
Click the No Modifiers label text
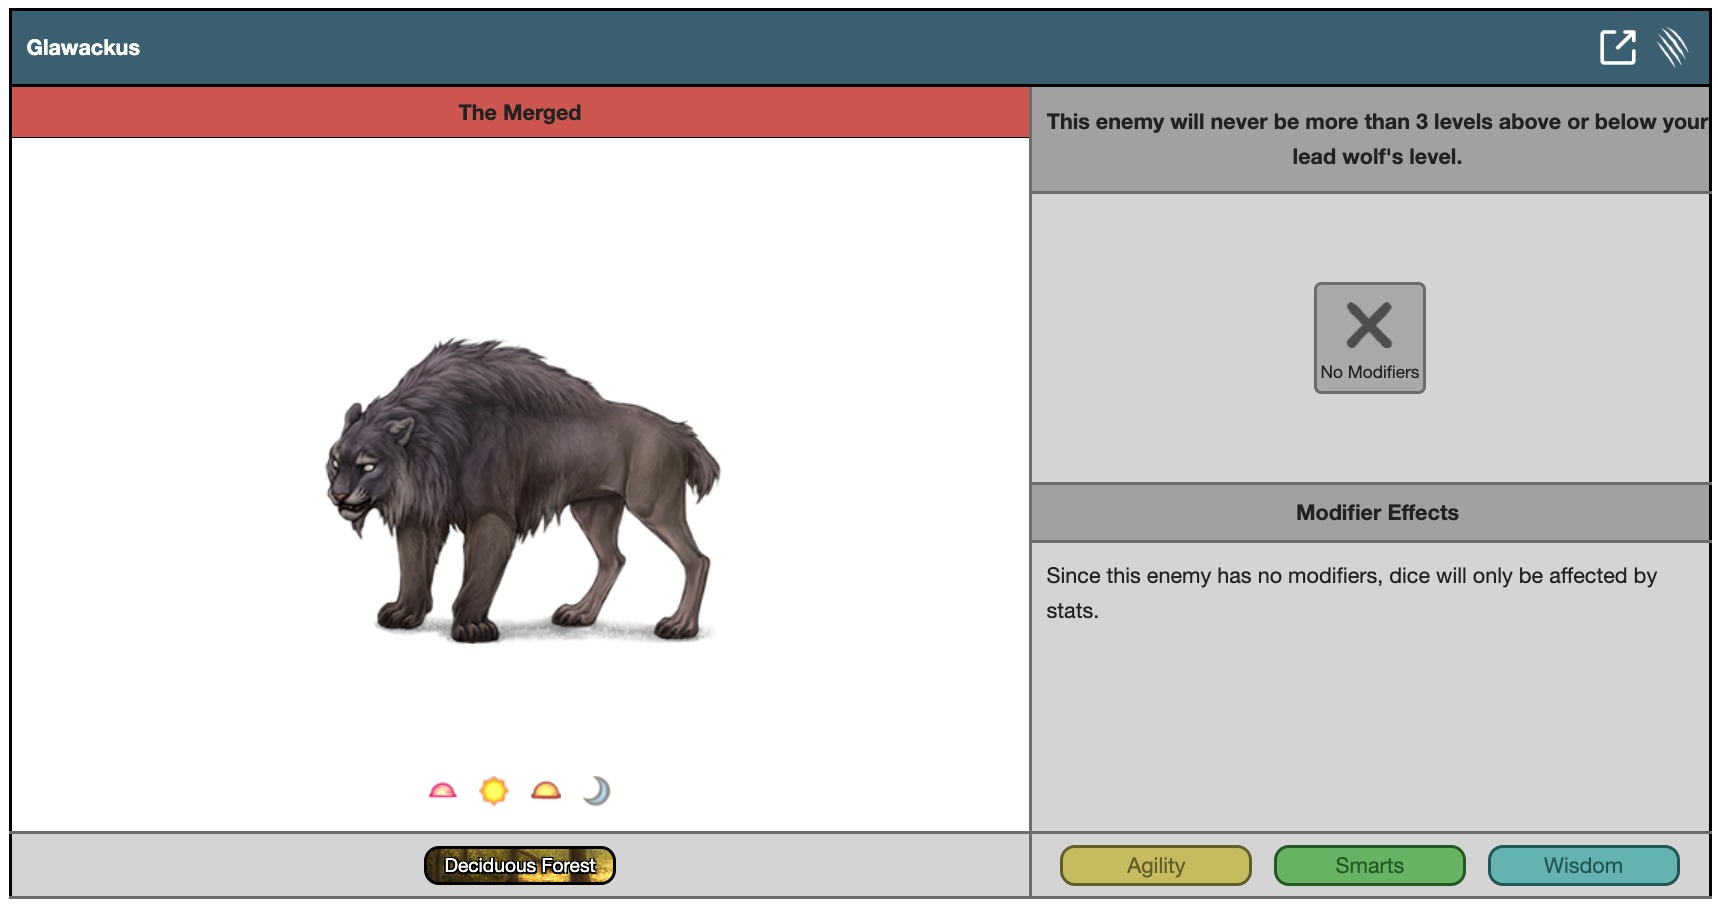(1369, 372)
